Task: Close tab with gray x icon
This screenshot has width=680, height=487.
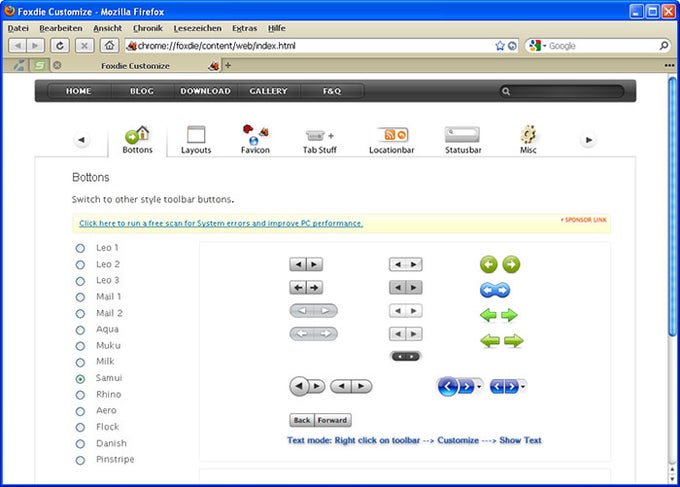Action: [57, 65]
